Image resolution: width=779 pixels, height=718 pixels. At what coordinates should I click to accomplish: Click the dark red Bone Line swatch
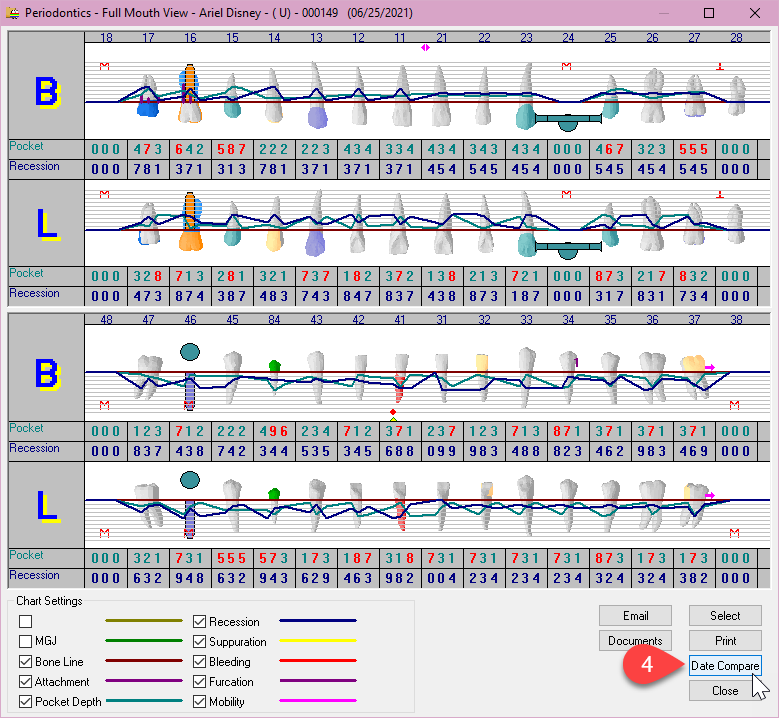tap(144, 660)
